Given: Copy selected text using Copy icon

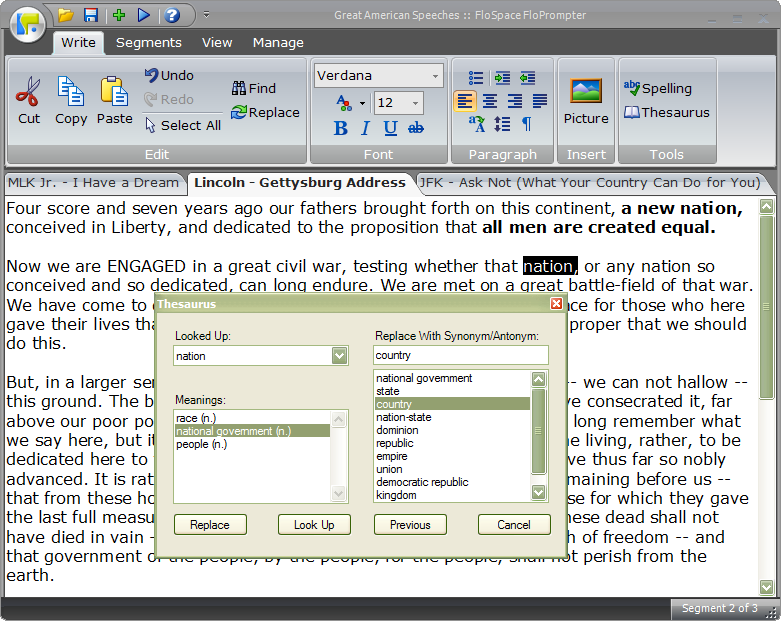Looking at the screenshot, I should coord(71,100).
